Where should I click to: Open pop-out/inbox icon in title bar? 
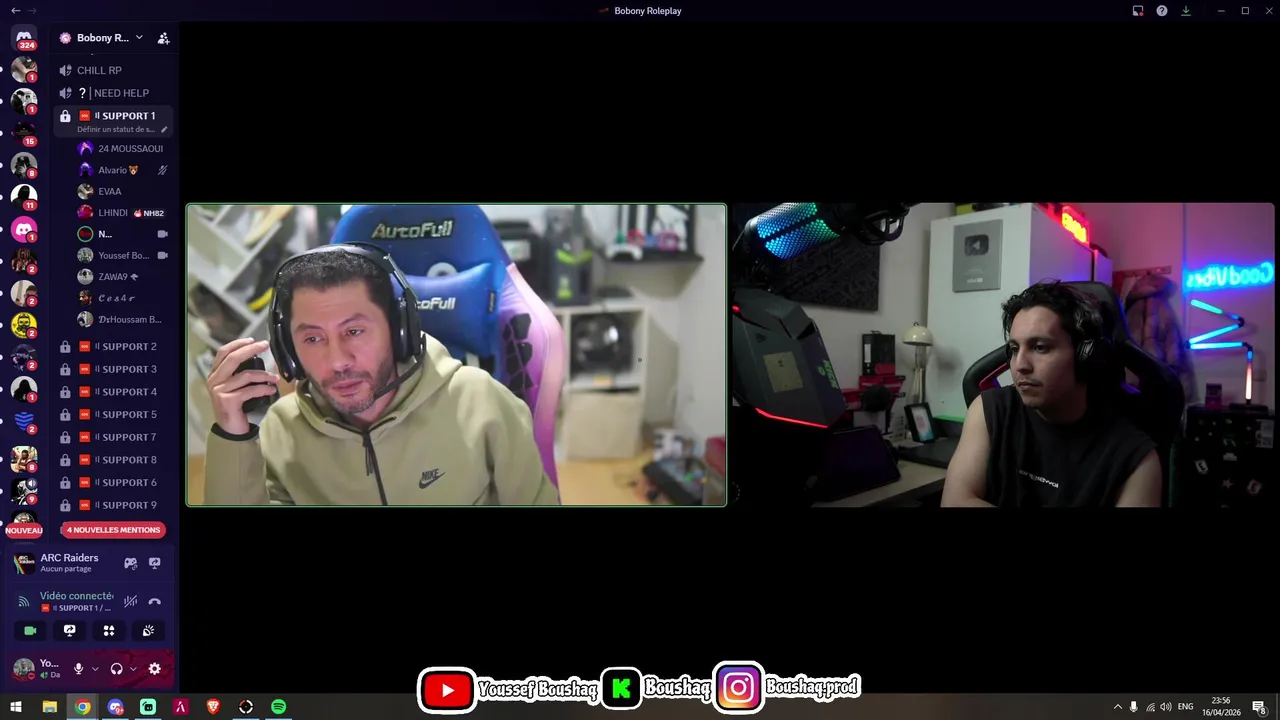pos(1138,11)
